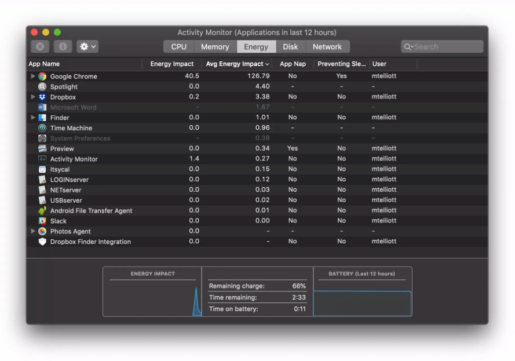The height and width of the screenshot is (361, 515).
Task: Select the Dropbox Finder Integration name
Action: coord(90,242)
